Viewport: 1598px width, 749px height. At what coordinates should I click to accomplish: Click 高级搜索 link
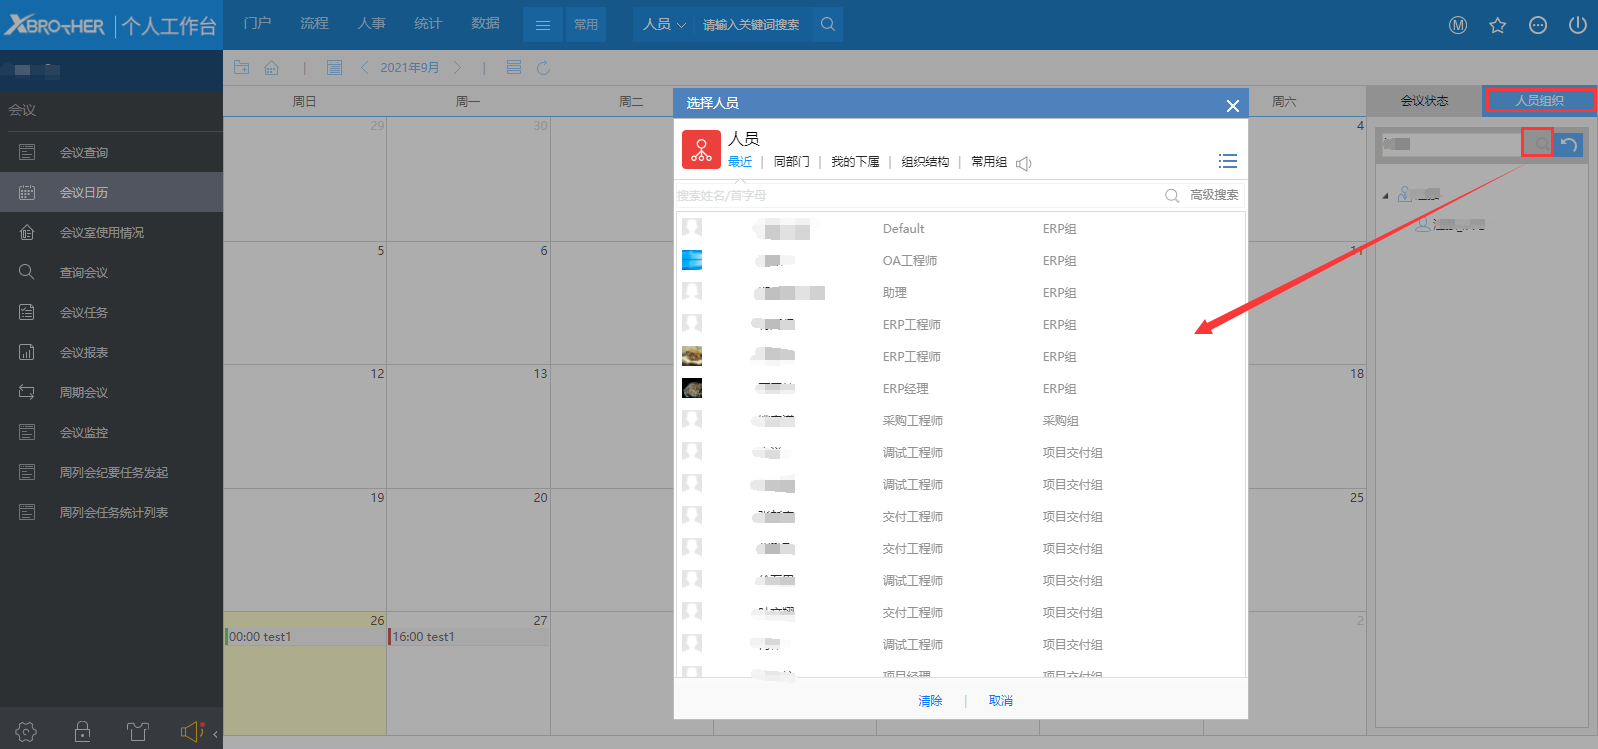pos(1213,195)
